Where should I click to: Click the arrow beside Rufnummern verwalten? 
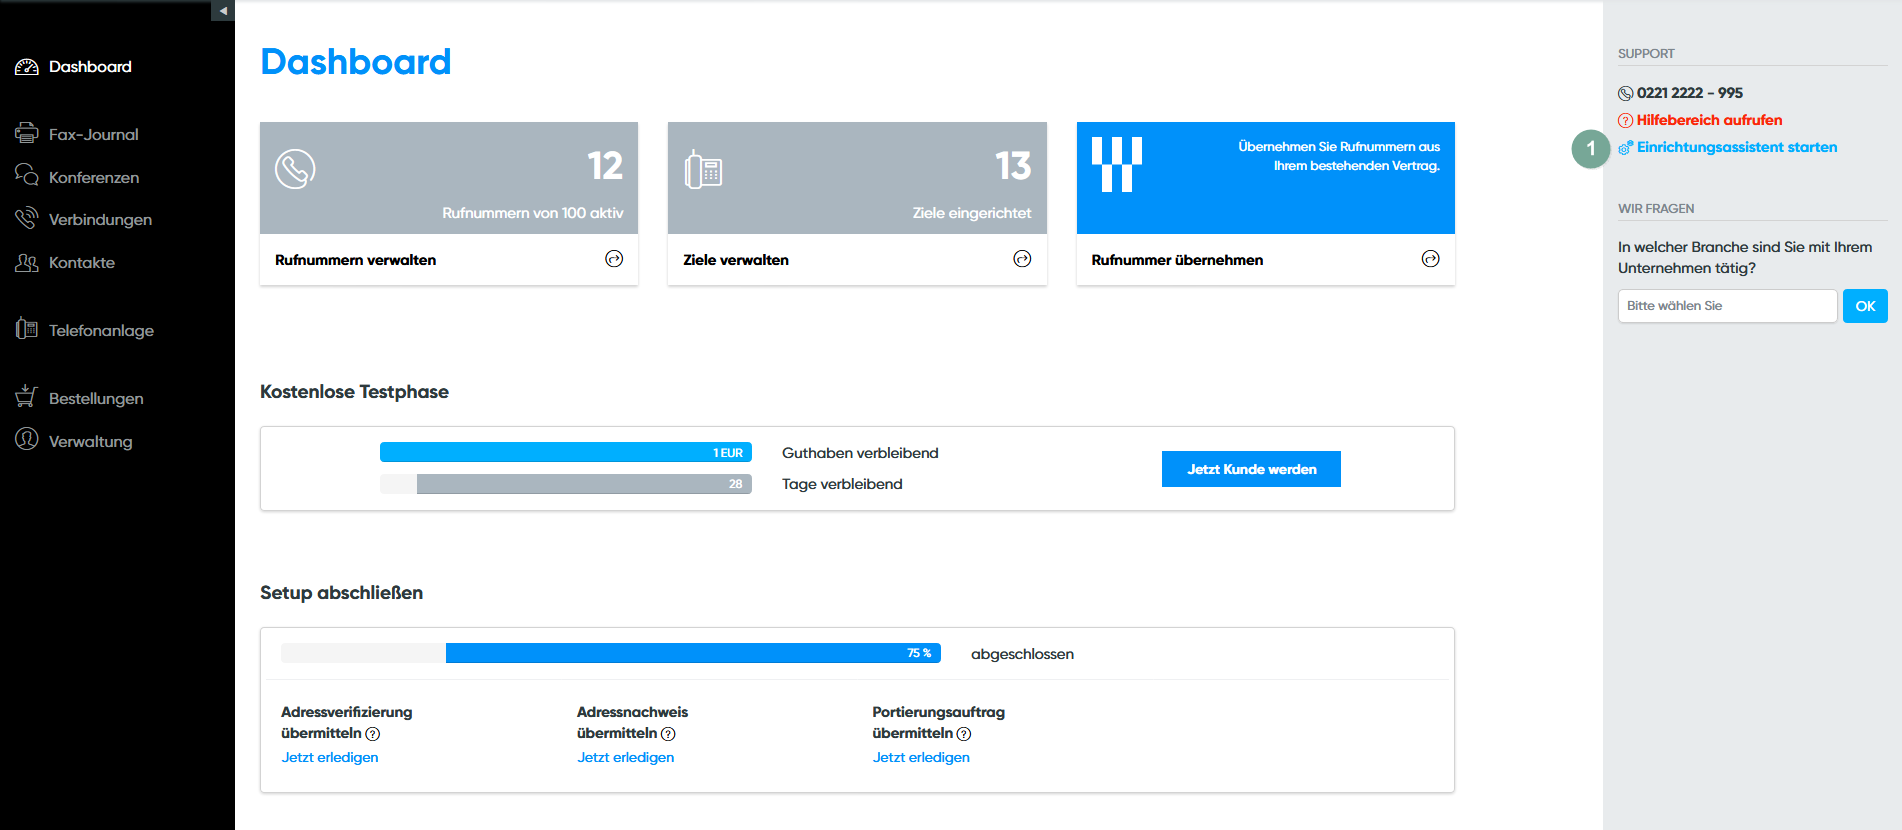point(614,259)
